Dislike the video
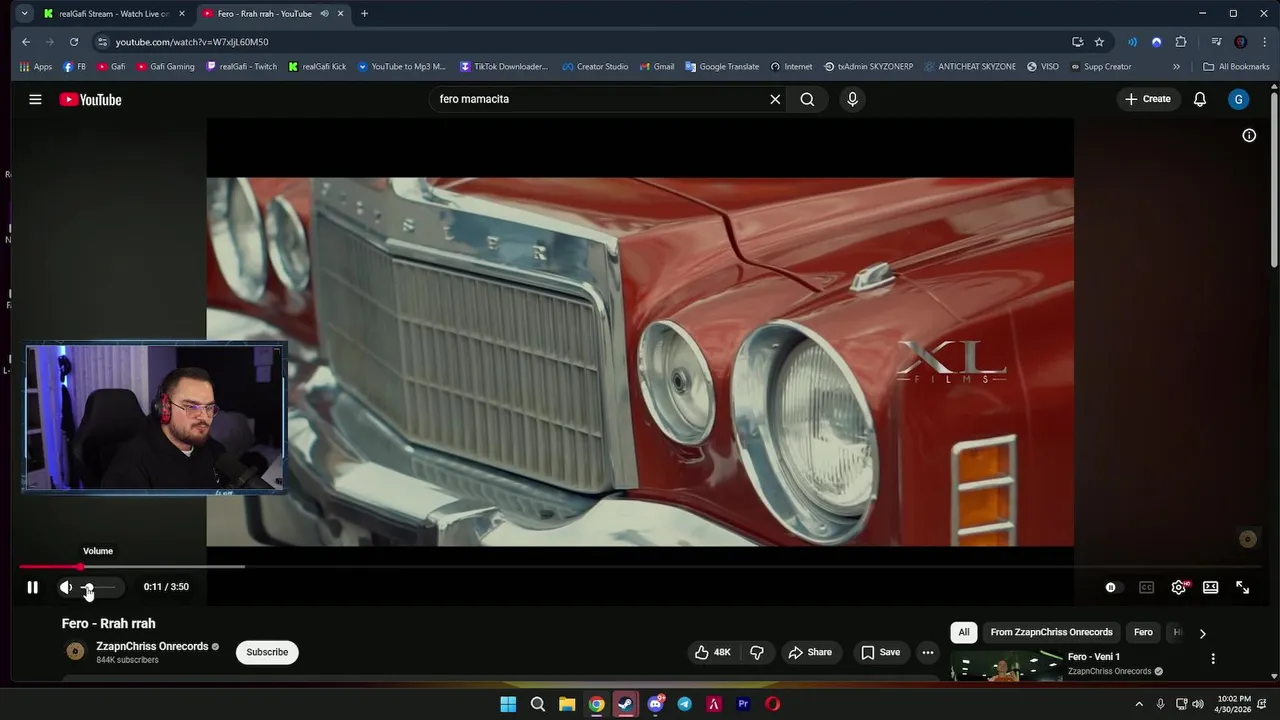This screenshot has width=1280, height=720. 757,652
